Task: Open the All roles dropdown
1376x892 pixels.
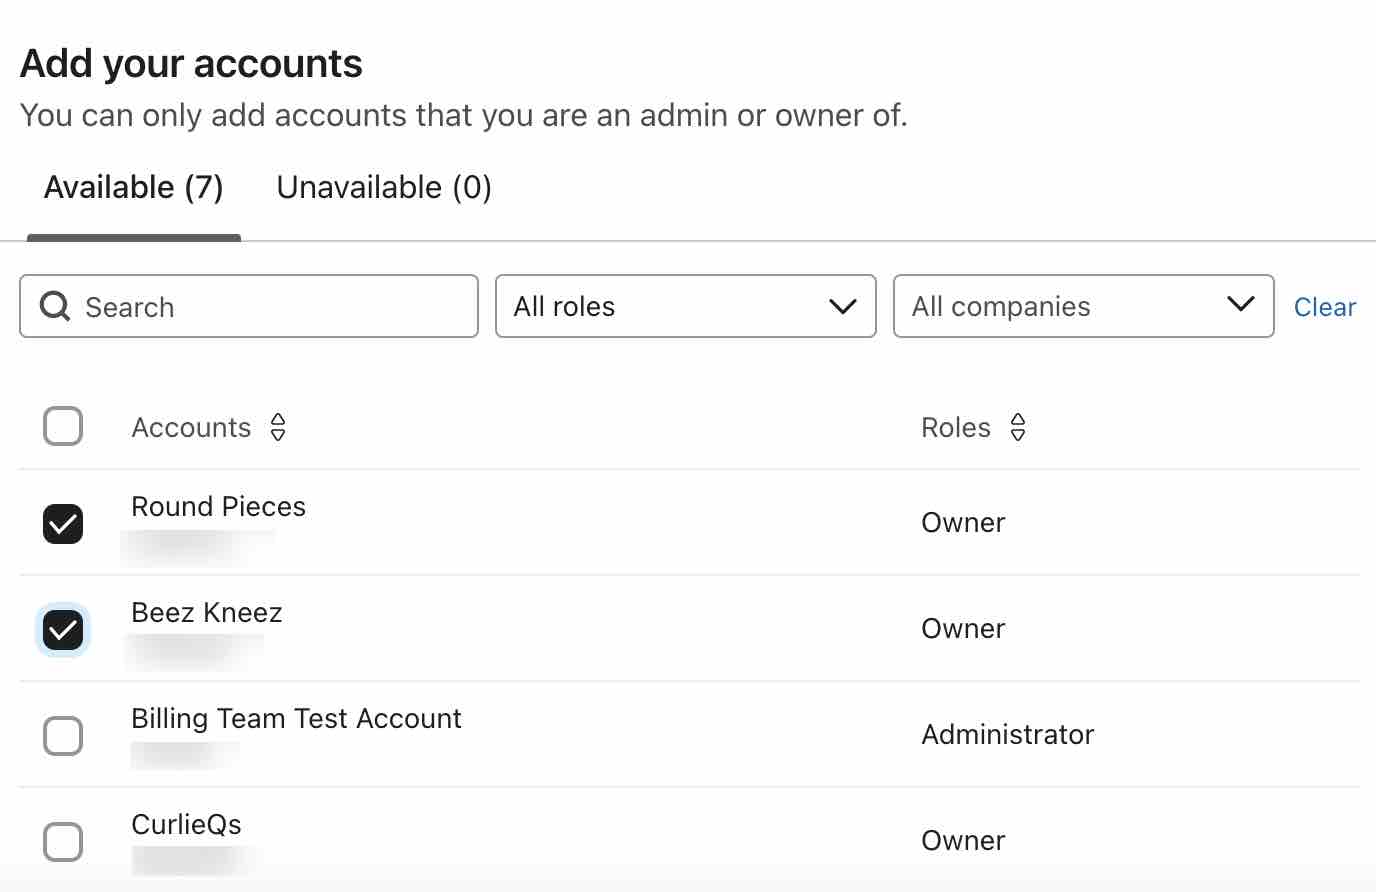Action: tap(685, 306)
